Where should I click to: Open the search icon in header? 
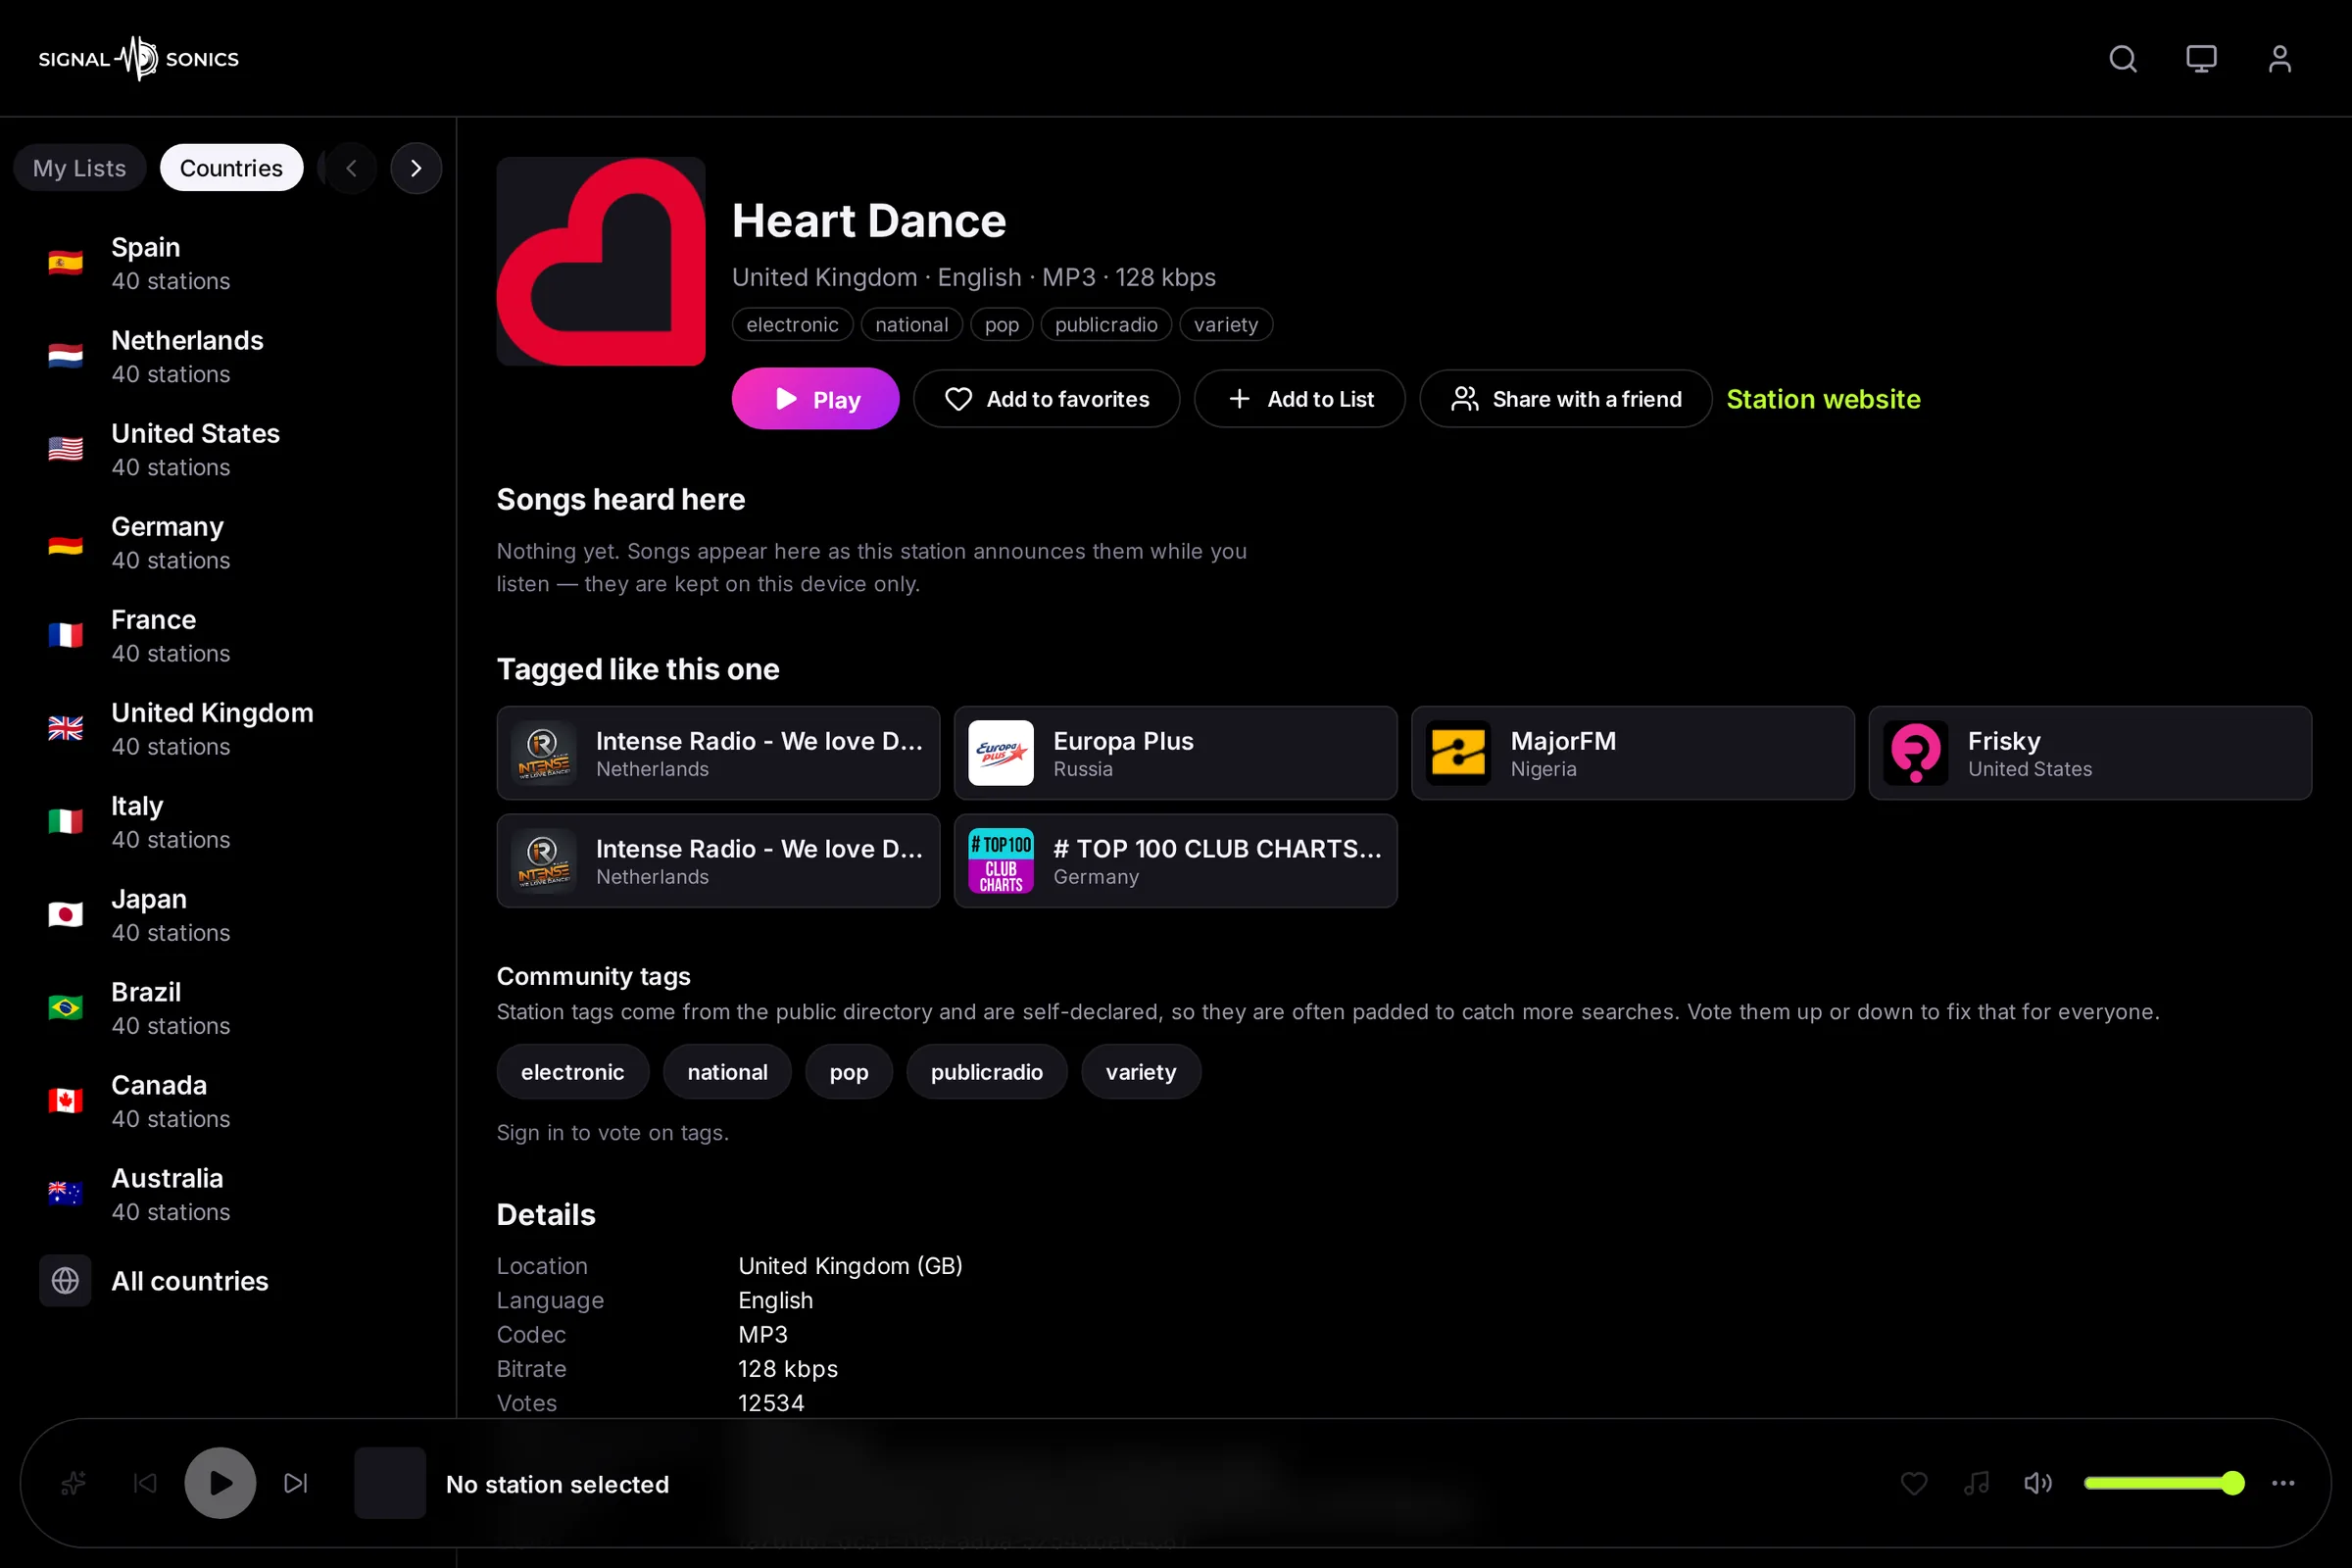tap(2123, 59)
